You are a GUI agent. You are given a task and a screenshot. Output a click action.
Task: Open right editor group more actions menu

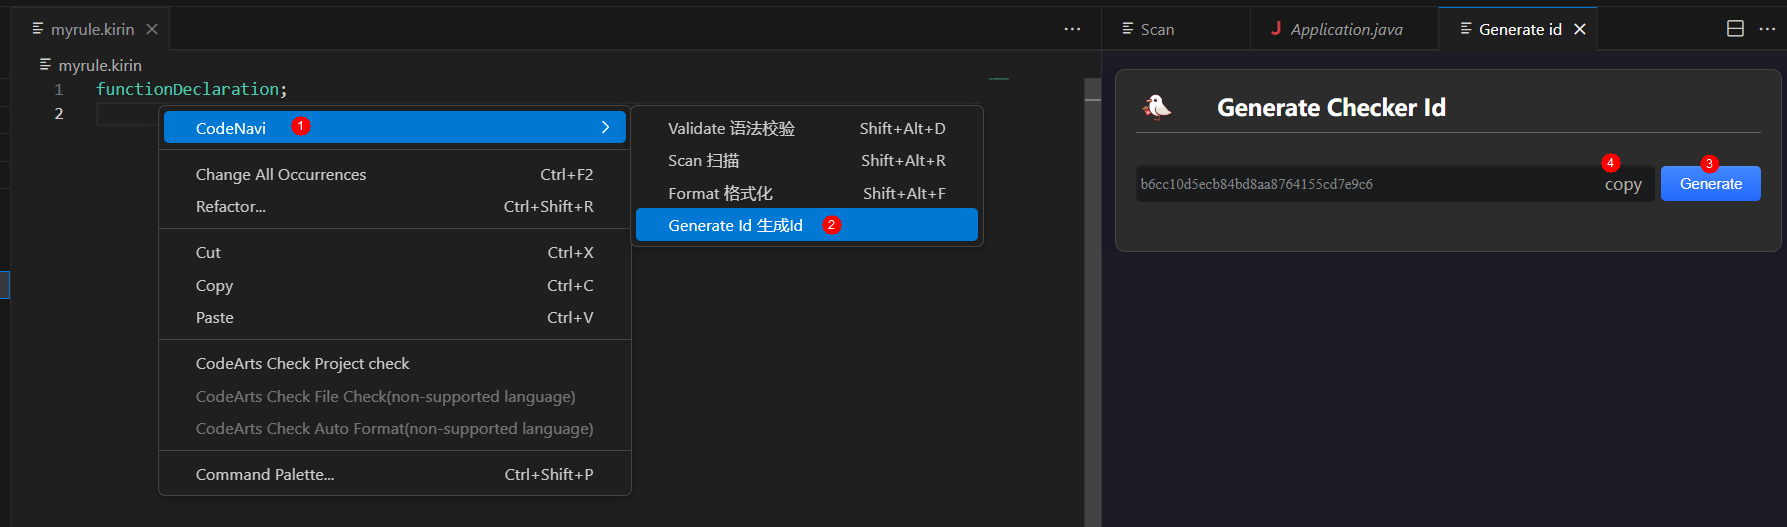pos(1768,29)
